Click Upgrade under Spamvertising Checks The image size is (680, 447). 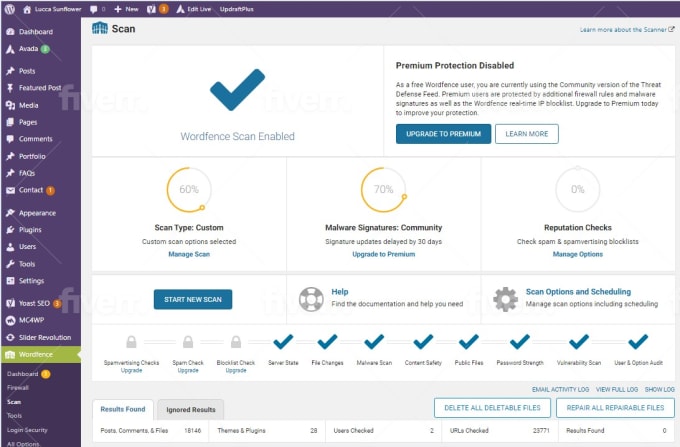click(x=131, y=371)
